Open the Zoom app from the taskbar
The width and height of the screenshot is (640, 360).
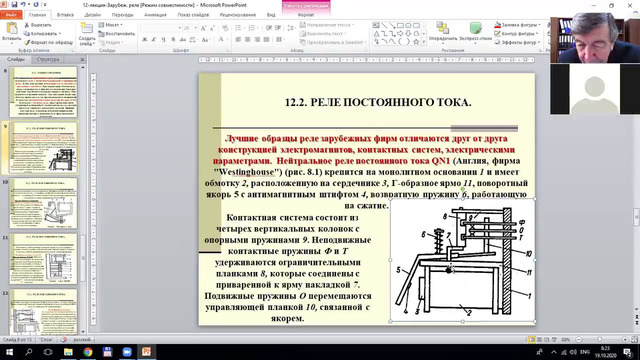(127, 352)
